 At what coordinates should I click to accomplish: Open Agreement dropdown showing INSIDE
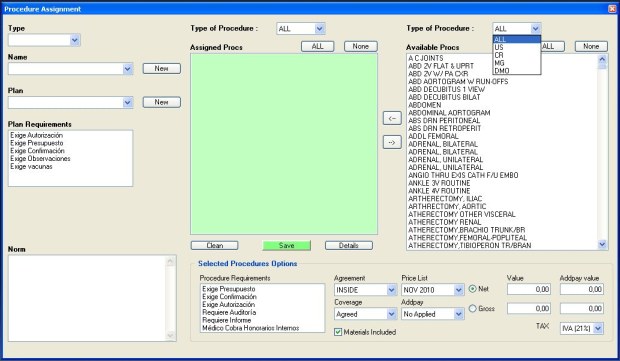(x=391, y=290)
